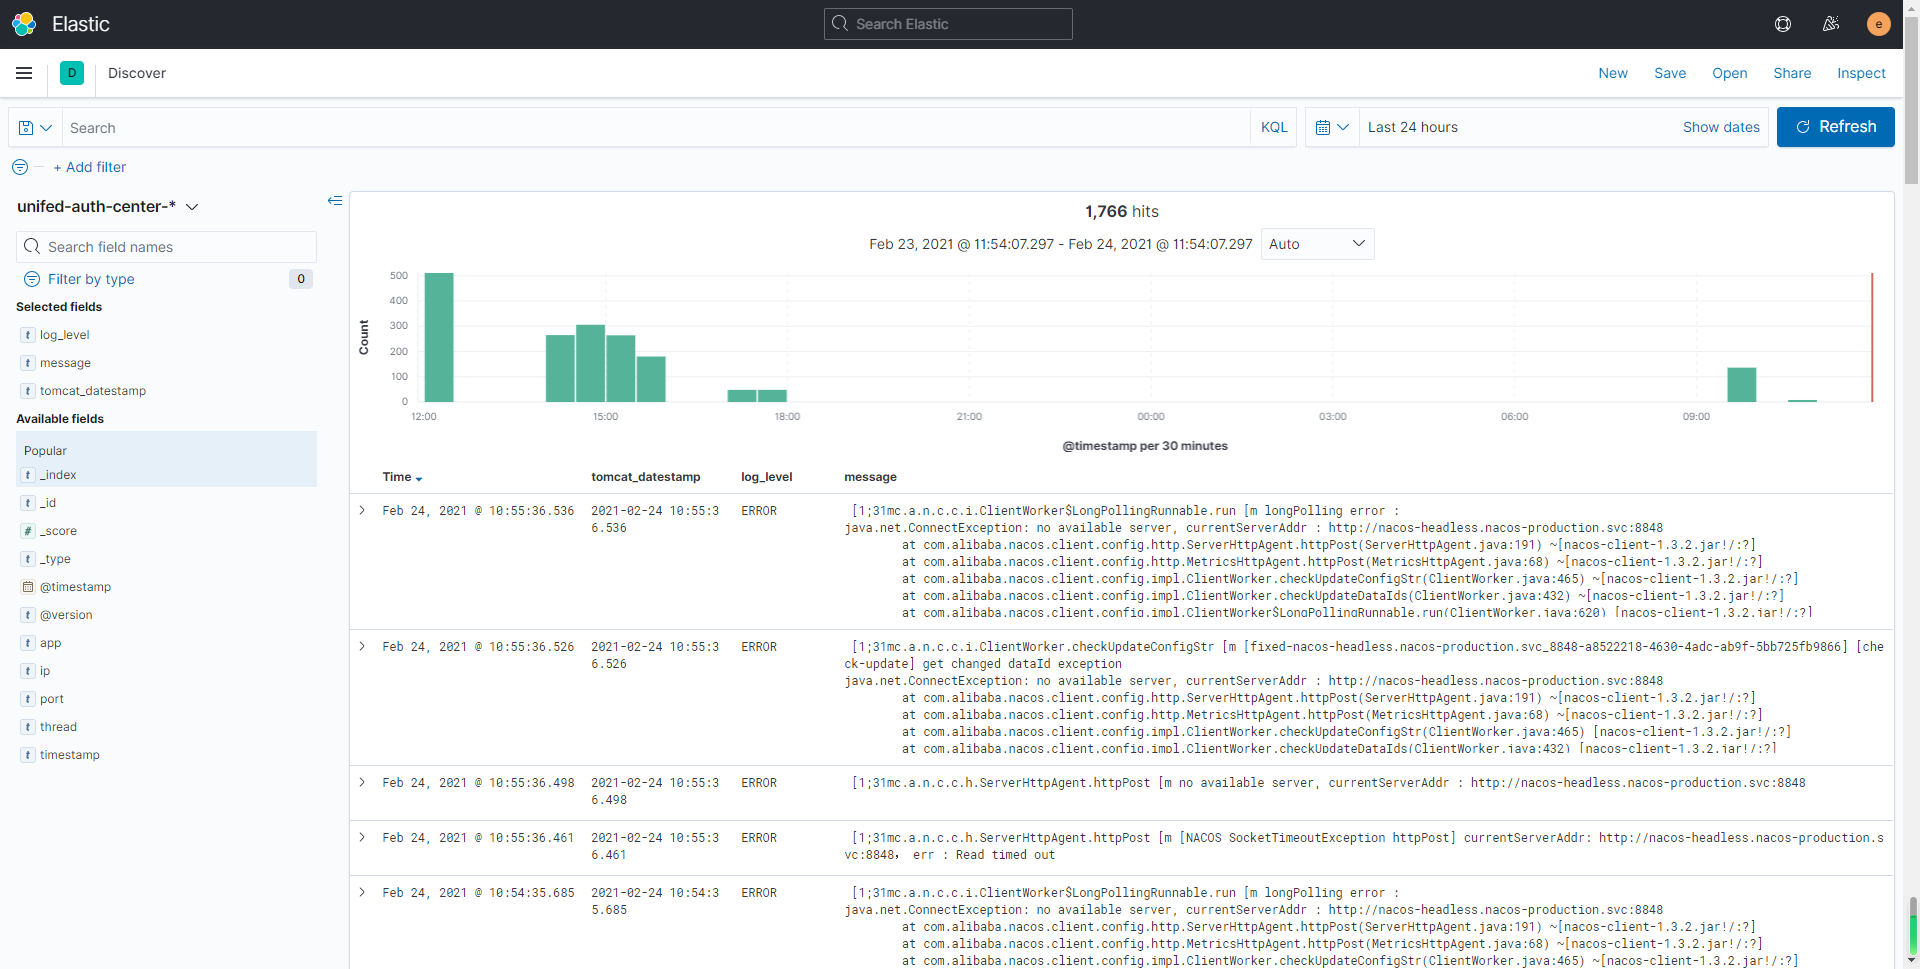Screen dimensions: 1920x969
Task: Click the green Discover app badge
Action: pos(72,73)
